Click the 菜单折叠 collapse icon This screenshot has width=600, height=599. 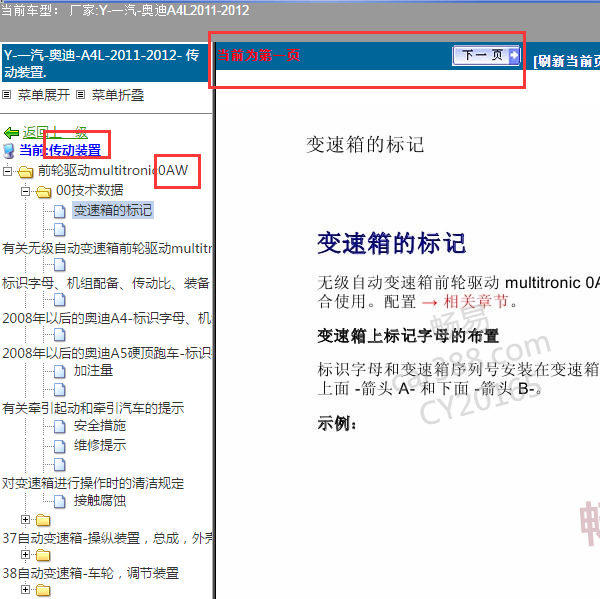pos(80,95)
